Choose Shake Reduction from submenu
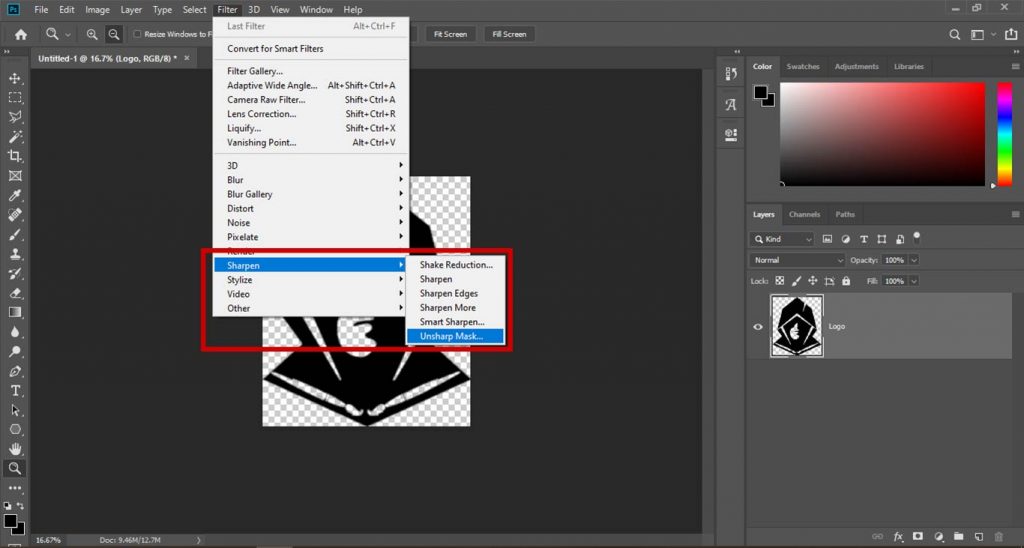This screenshot has height=548, width=1024. point(455,265)
